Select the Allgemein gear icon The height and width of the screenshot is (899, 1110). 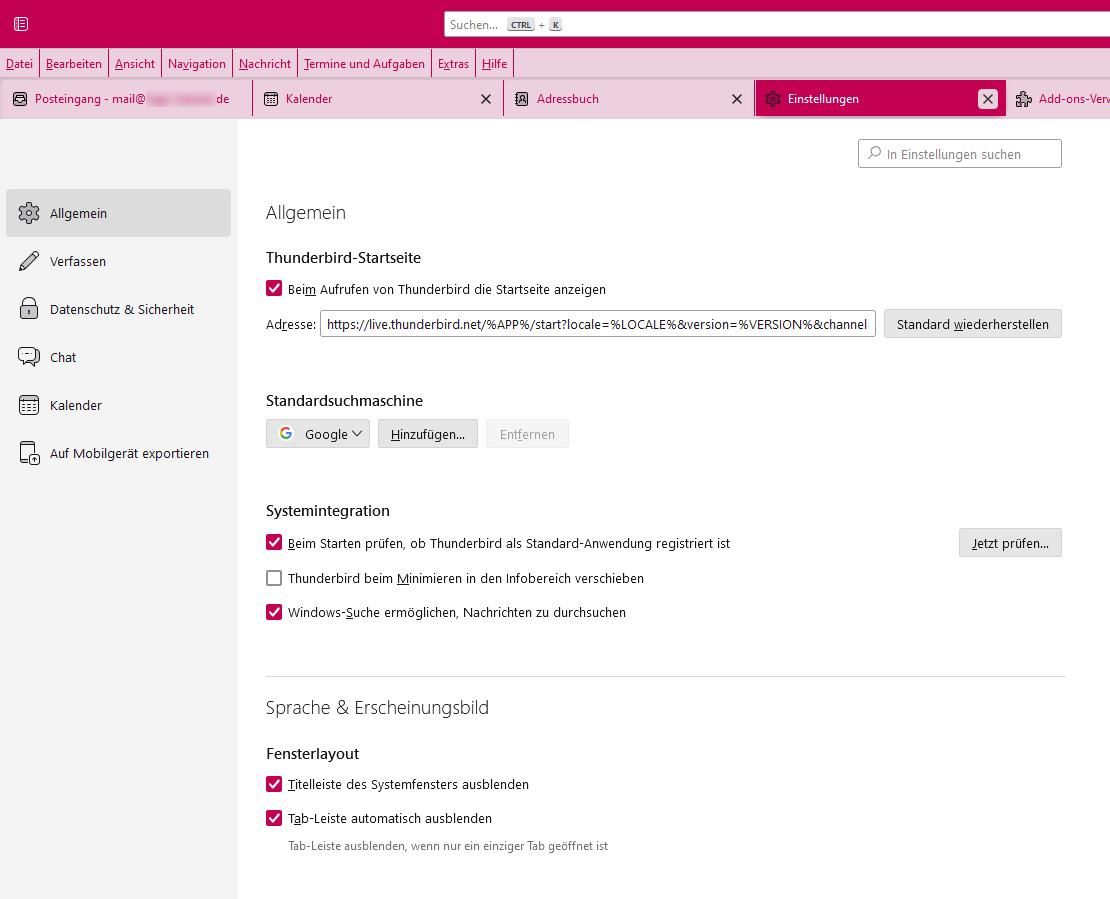[29, 213]
